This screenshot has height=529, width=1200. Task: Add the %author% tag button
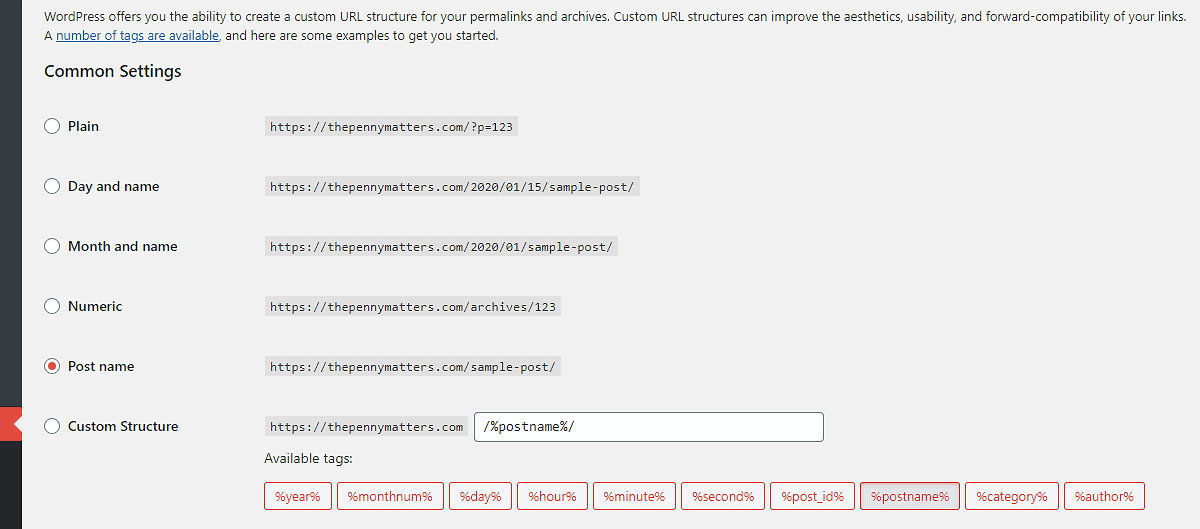pos(1104,496)
